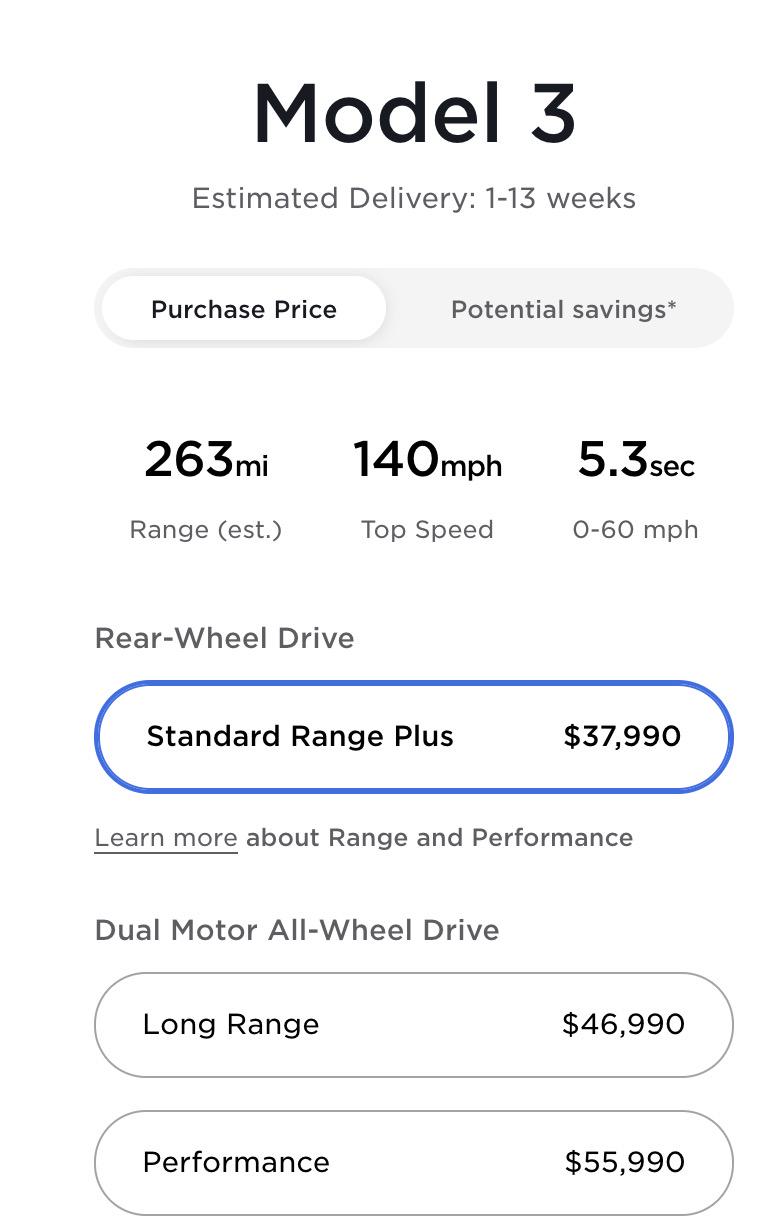This screenshot has width=780, height=1232.
Task: Click the 0-60 mph caption
Action: click(636, 530)
